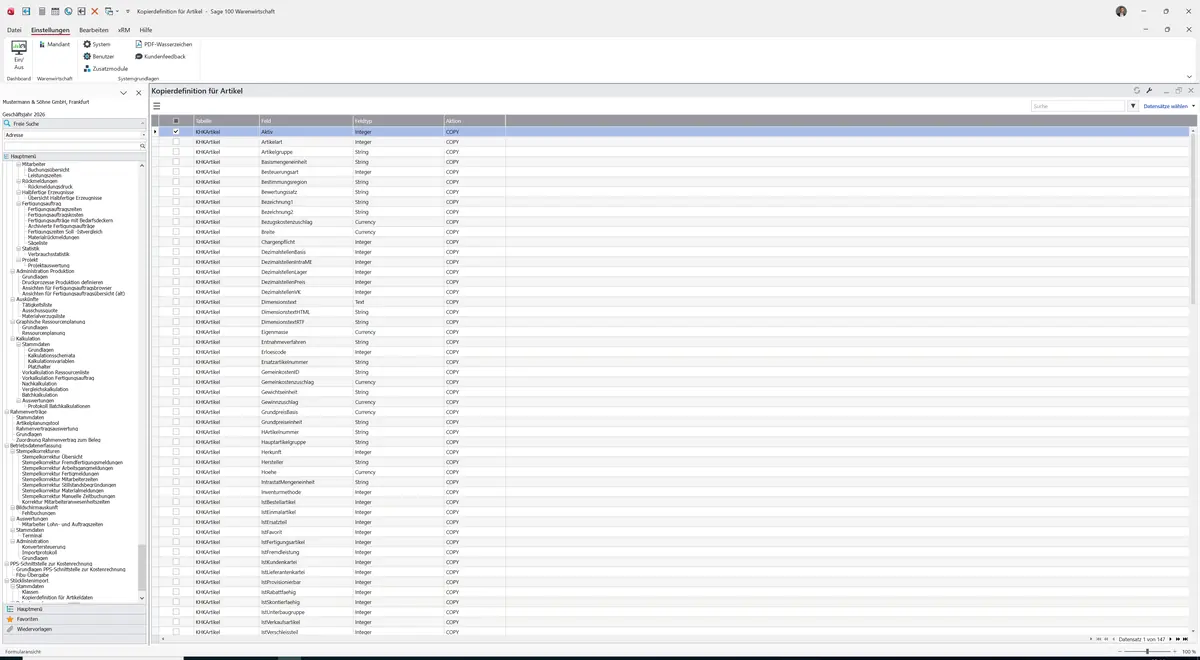The image size is (1200, 660).
Task: Click the refresh icon in the Kopierdefinition panel header
Action: click(x=1137, y=91)
